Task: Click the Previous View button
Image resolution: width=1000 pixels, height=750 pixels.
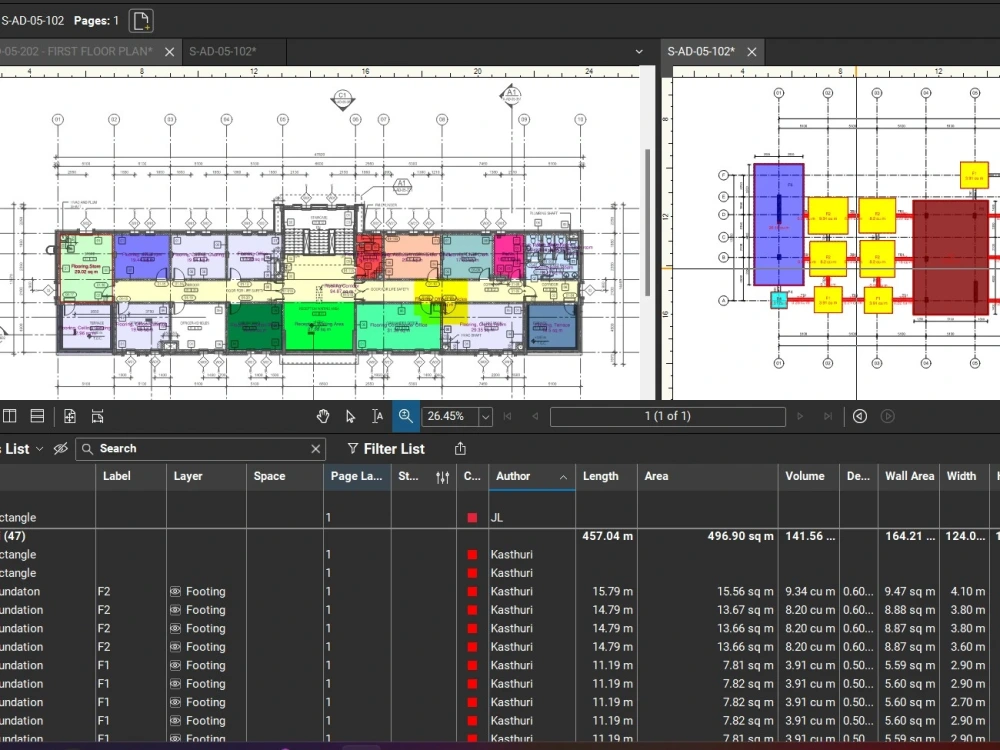Action: [x=860, y=416]
